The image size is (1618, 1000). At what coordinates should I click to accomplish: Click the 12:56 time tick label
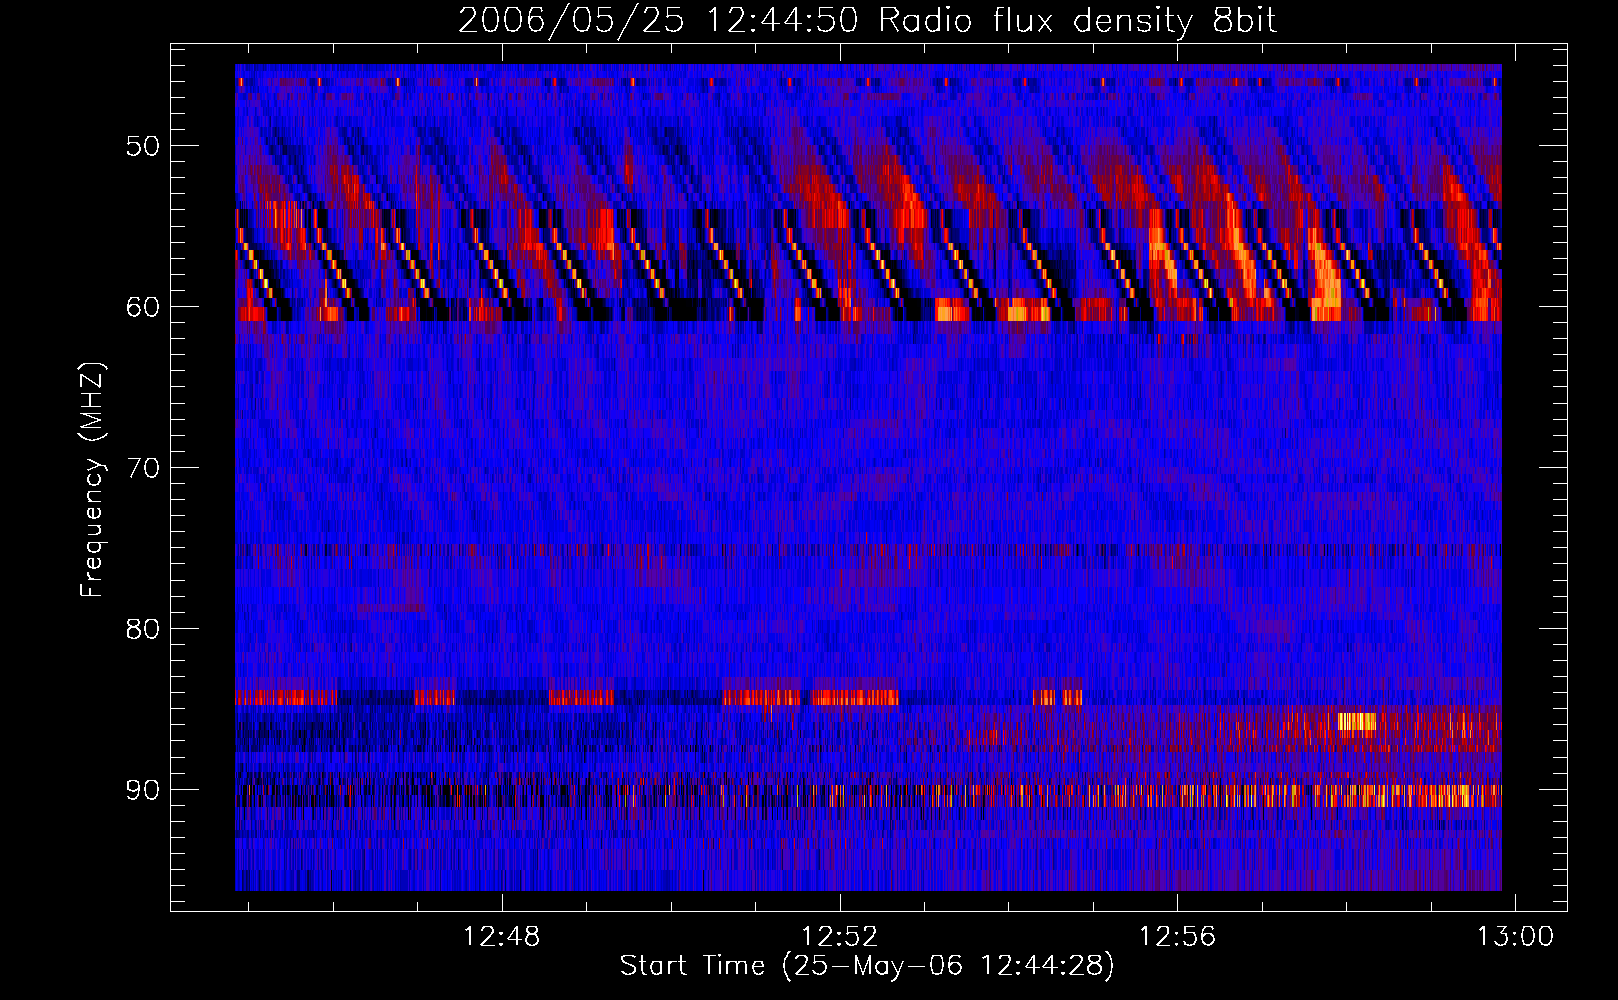pos(1178,937)
